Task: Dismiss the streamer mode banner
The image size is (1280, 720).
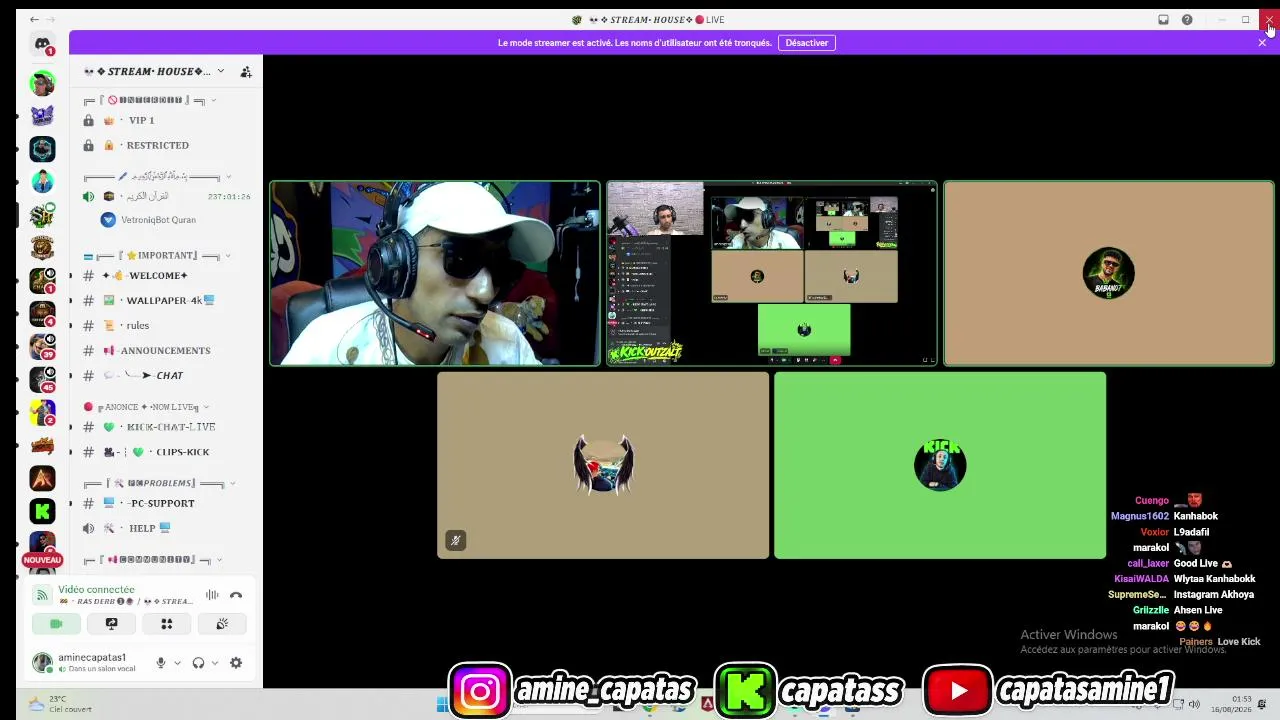Action: (x=1262, y=43)
